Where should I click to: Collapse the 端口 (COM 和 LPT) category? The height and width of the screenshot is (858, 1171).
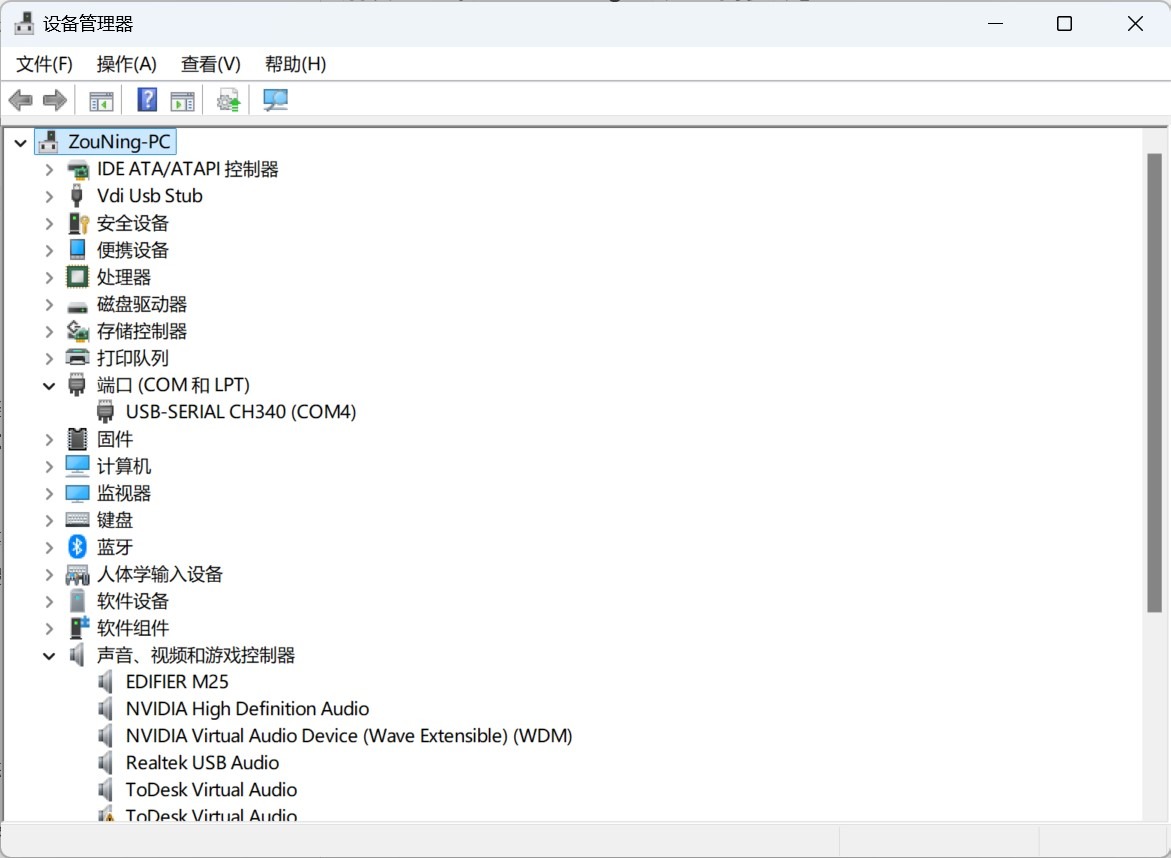tap(49, 385)
